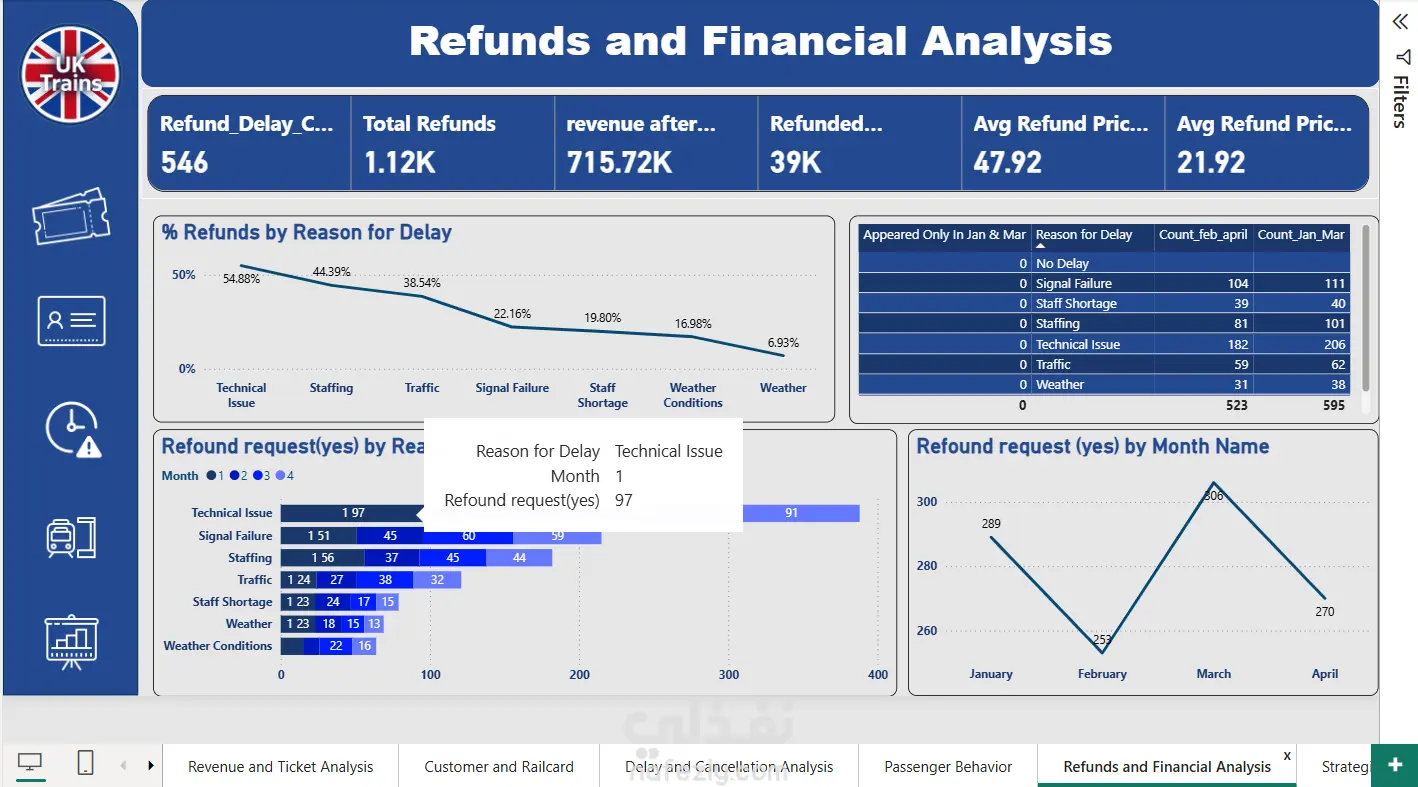
Task: Show next page tabs with arrow
Action: pyautogui.click(x=151, y=766)
